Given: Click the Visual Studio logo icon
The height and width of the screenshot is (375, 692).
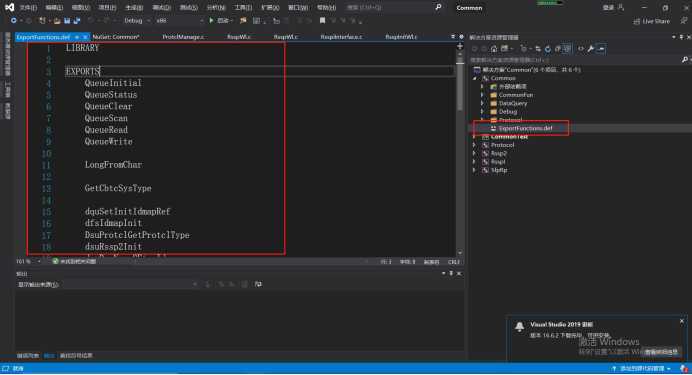Looking at the screenshot, I should 9,7.
